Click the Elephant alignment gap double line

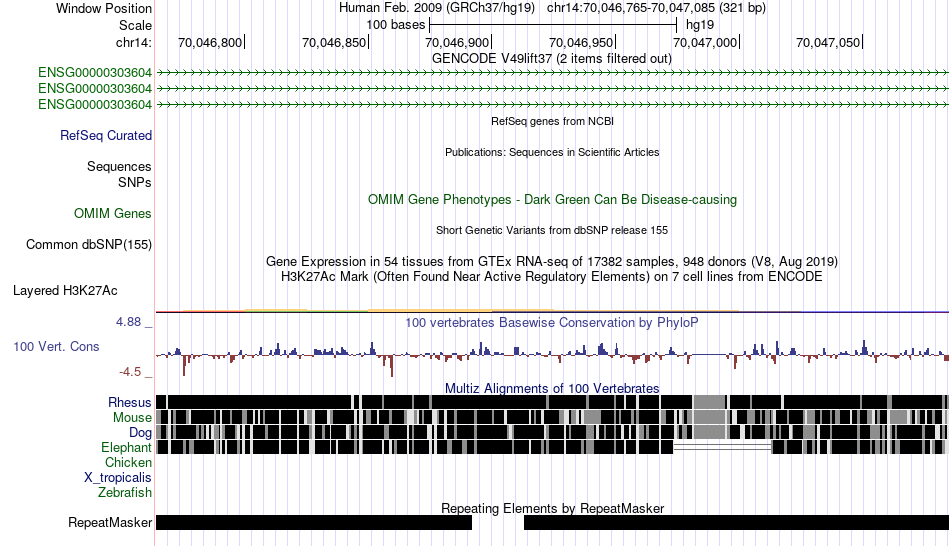pos(722,447)
